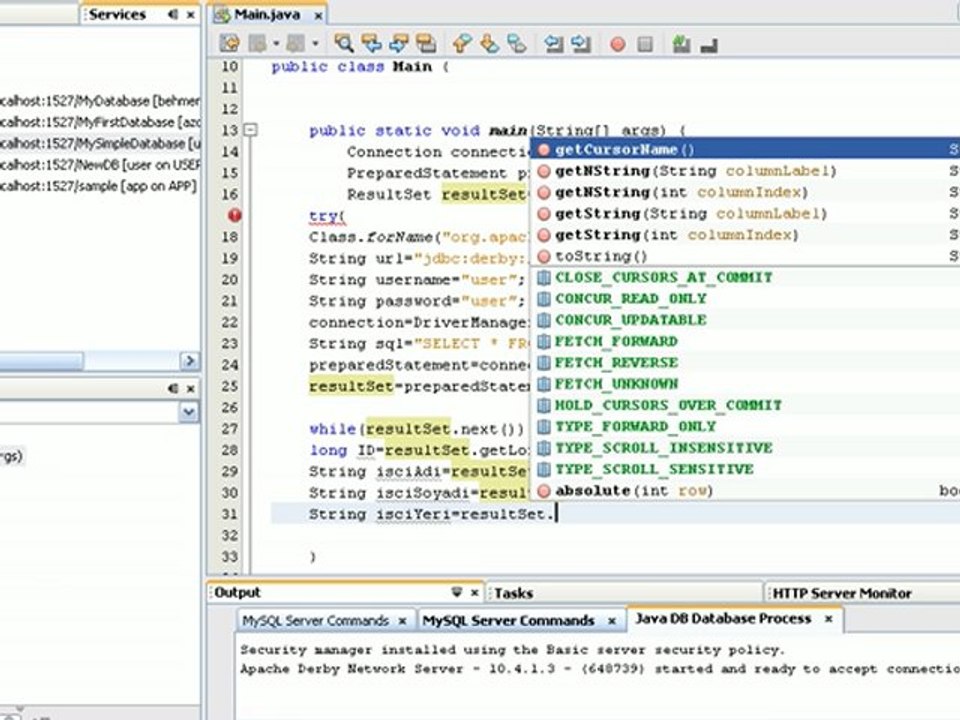Close the lower-left Navigator panel

click(x=191, y=388)
